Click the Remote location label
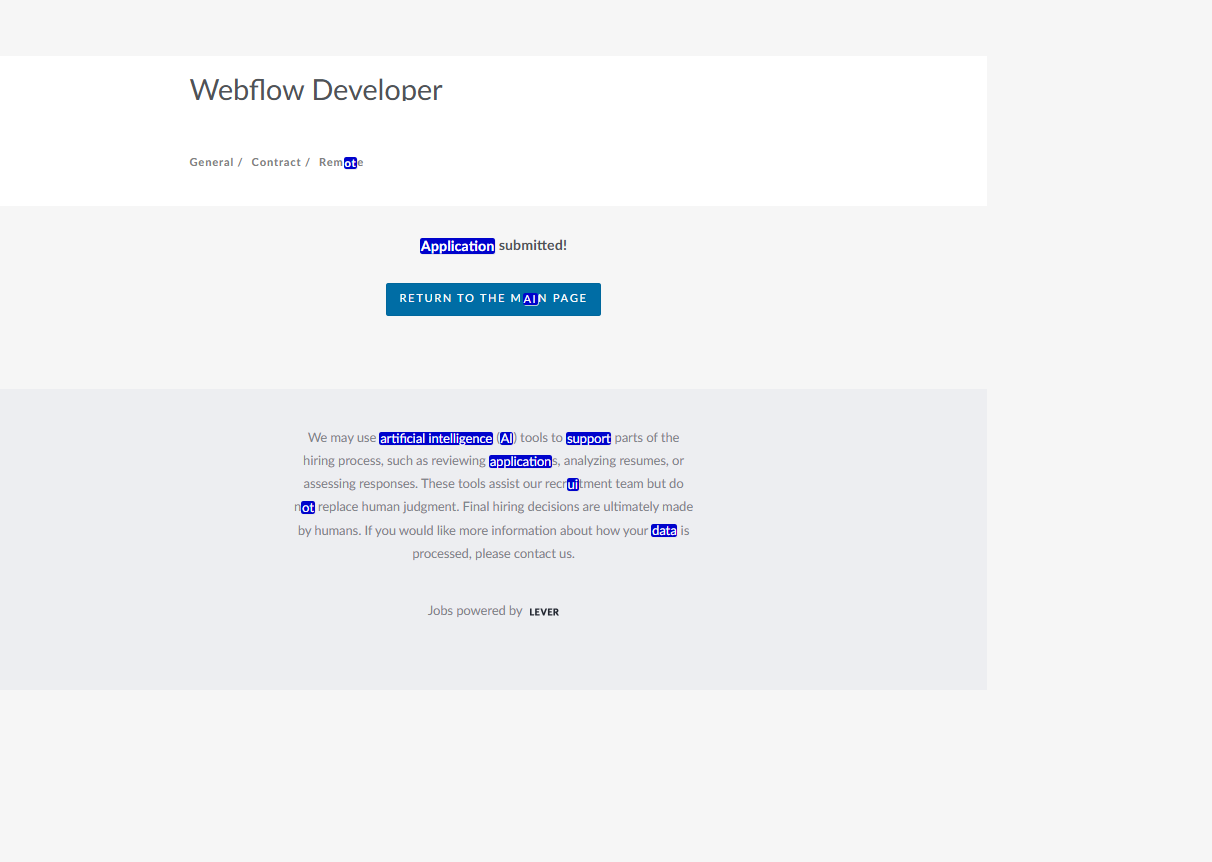Screen dimensions: 1212x862 [340, 162]
